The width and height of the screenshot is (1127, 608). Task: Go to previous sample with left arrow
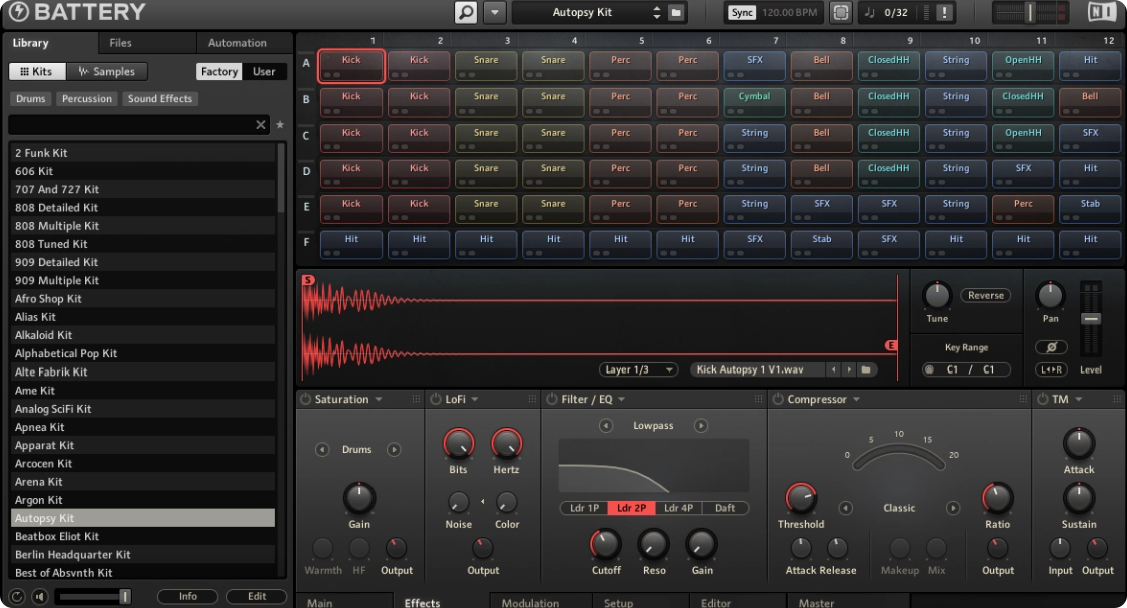(834, 369)
